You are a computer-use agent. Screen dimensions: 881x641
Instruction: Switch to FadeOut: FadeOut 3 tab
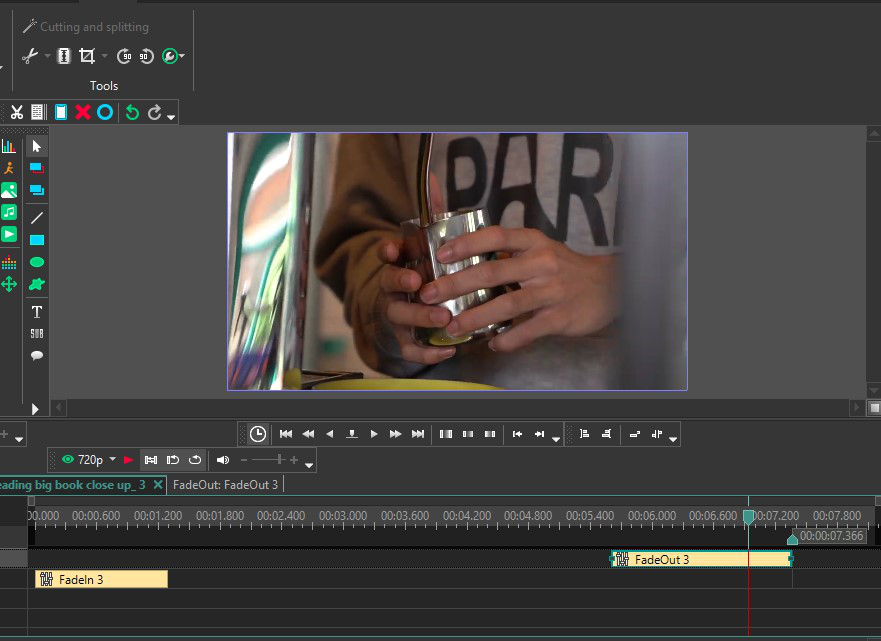coord(225,484)
